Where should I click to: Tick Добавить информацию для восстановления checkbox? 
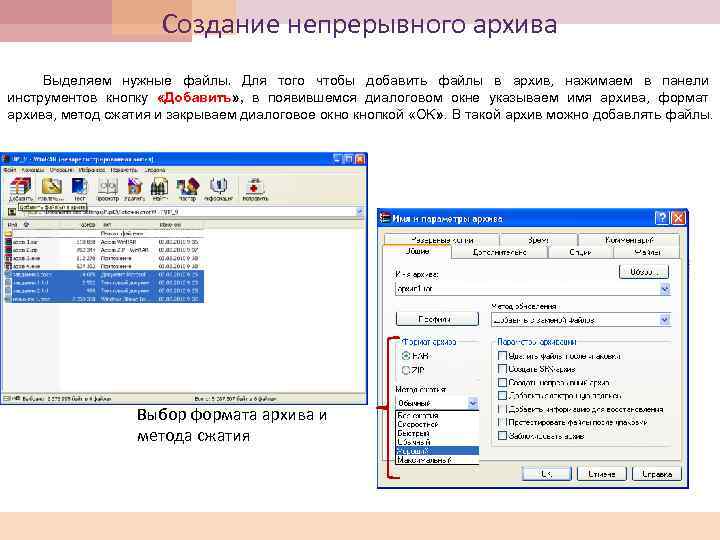(502, 409)
